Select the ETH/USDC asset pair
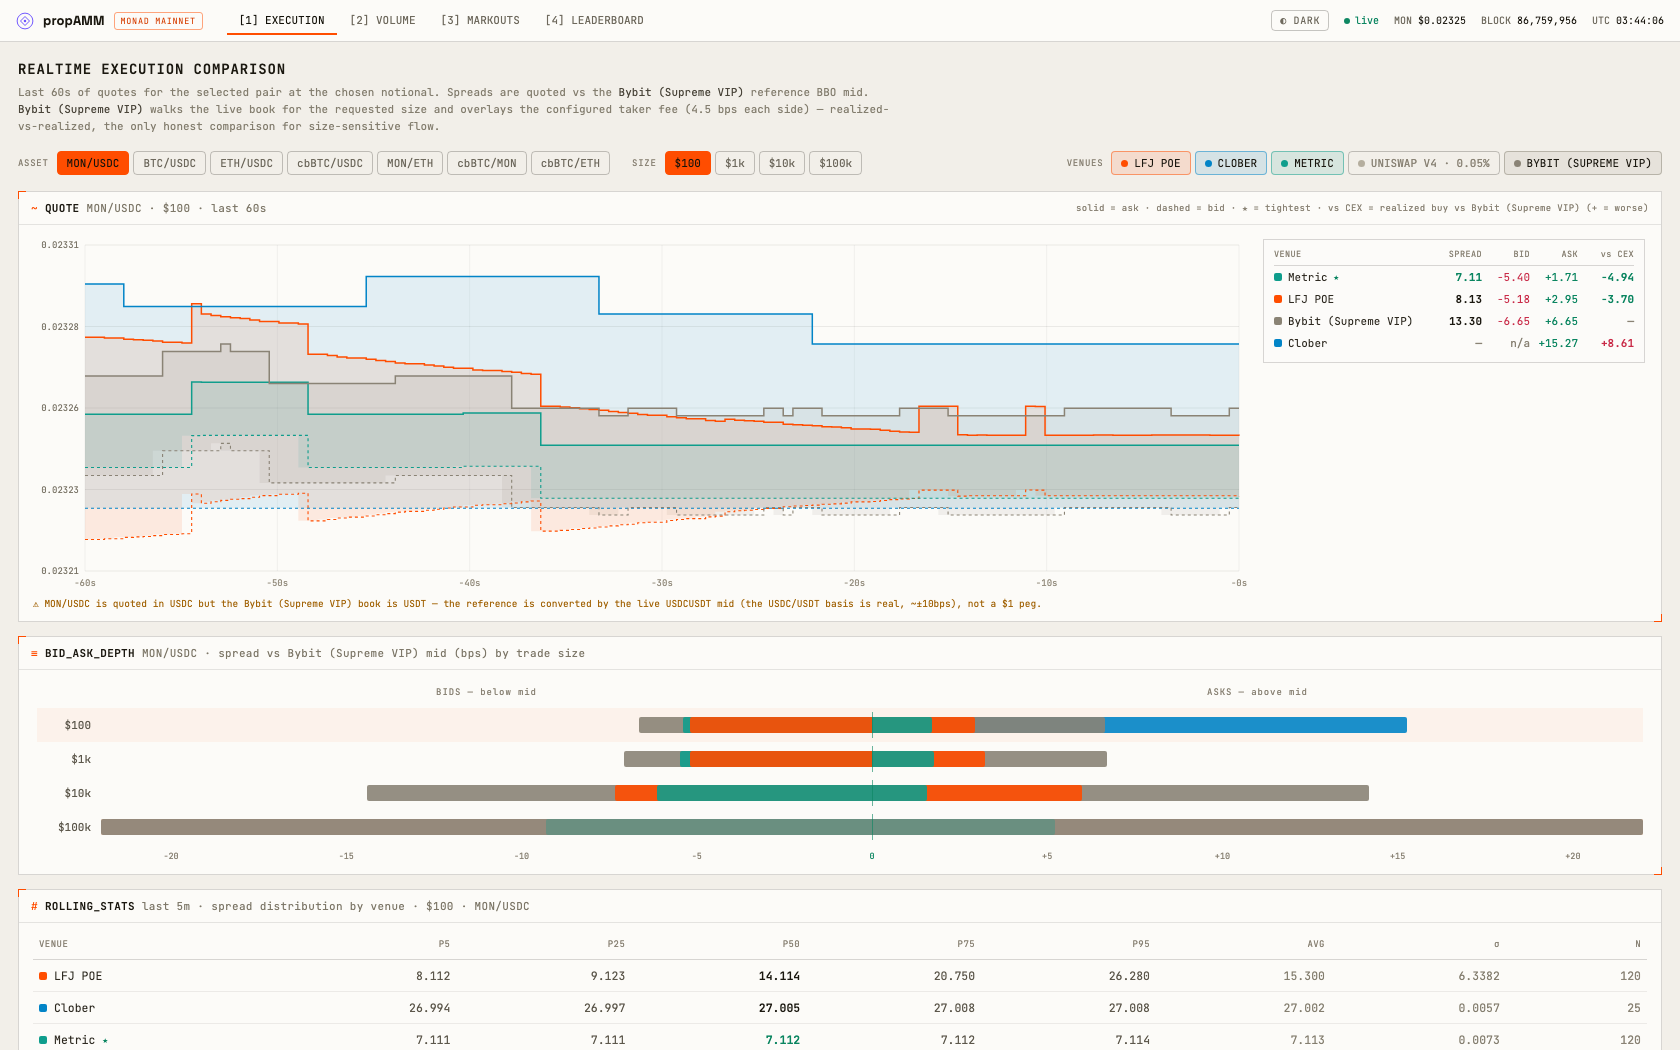 point(246,163)
